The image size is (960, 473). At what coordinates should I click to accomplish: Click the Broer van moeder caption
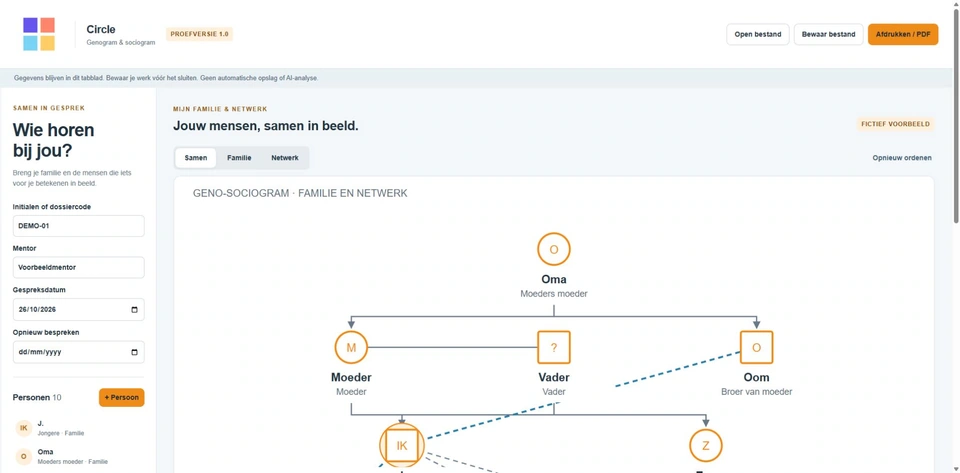[756, 392]
